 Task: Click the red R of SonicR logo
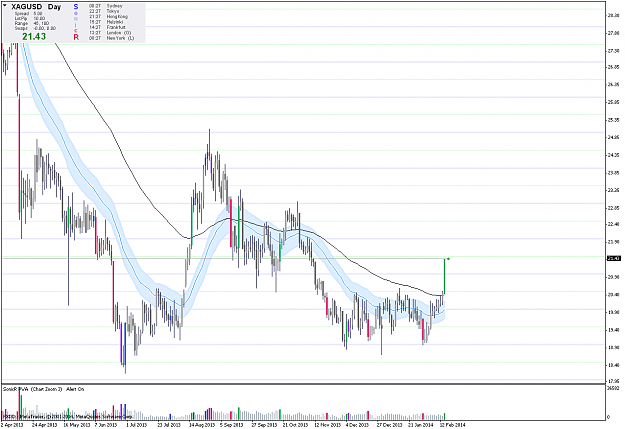76,37
